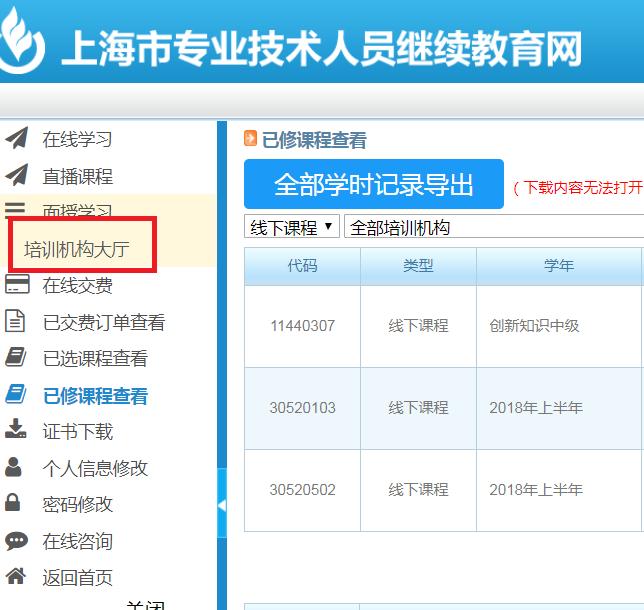The width and height of the screenshot is (644, 610).
Task: Open the 线下课程 course type dropdown
Action: [292, 226]
